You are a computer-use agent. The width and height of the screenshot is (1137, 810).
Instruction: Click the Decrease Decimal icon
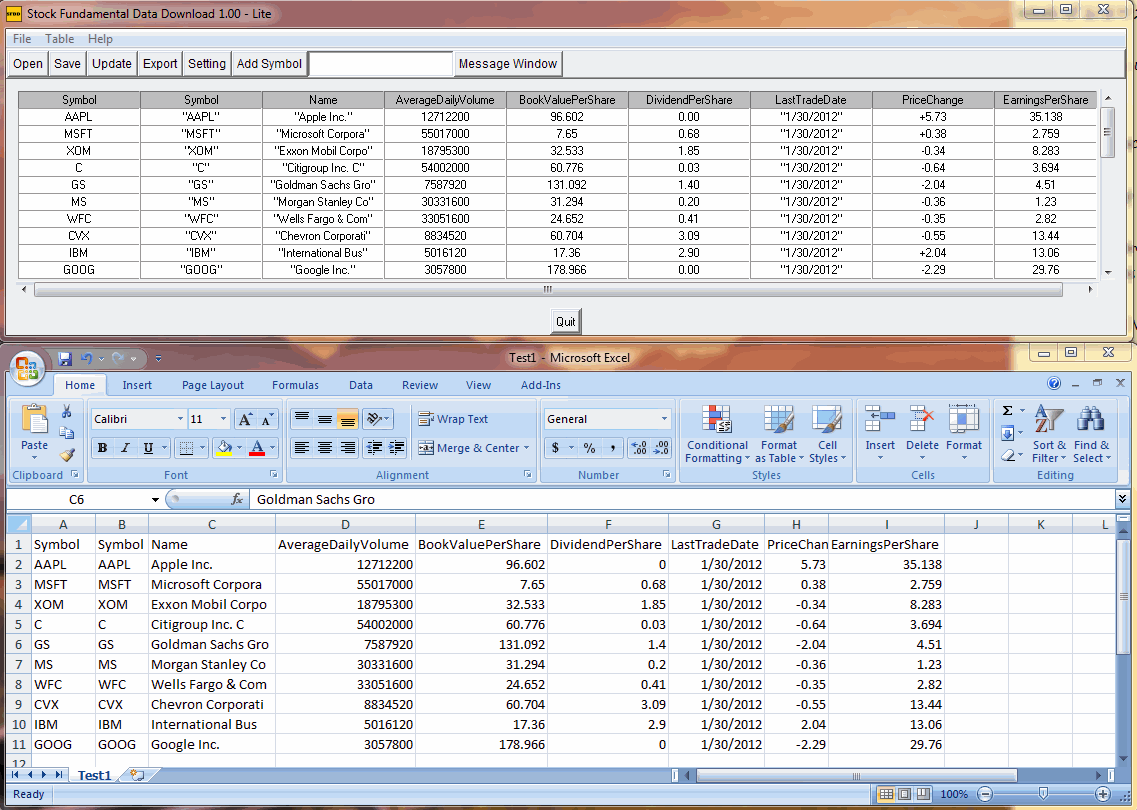coord(661,448)
